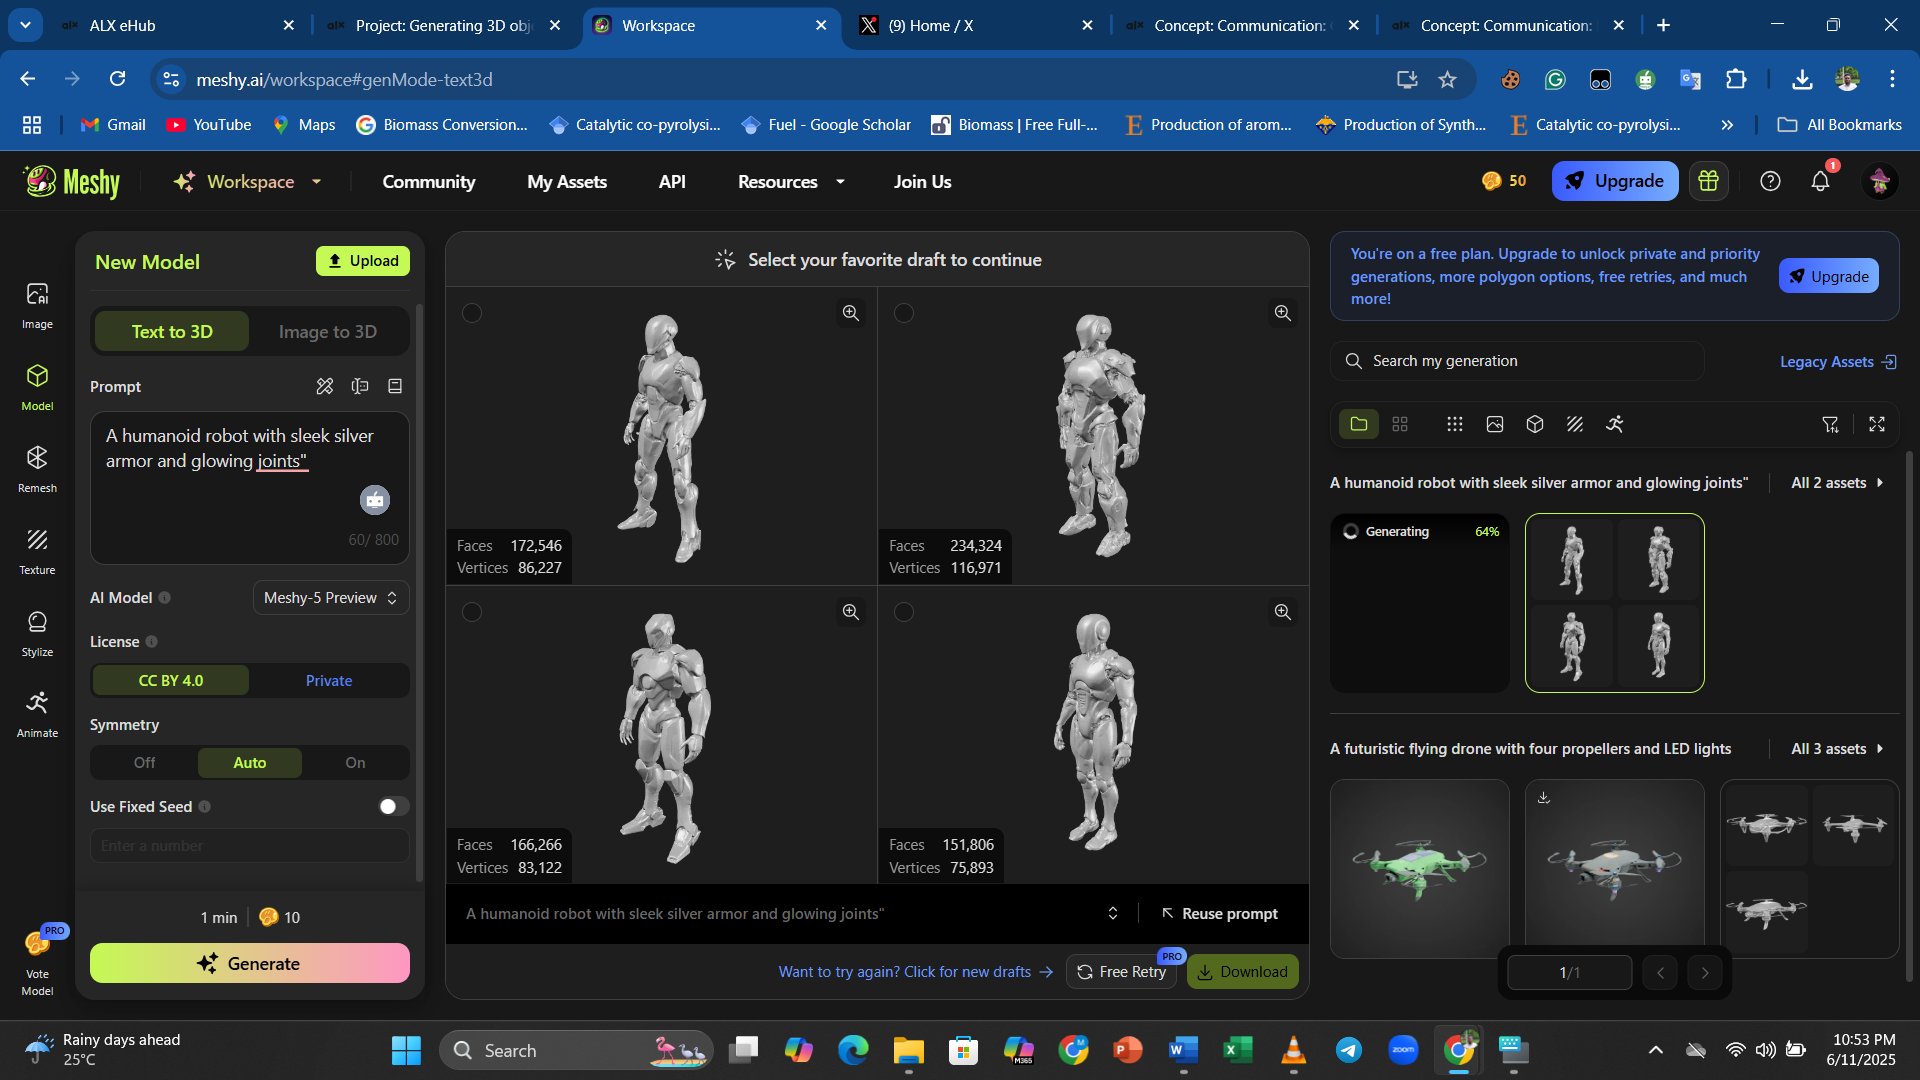Viewport: 1920px width, 1080px height.
Task: Click the Search my generation field
Action: coord(1516,361)
